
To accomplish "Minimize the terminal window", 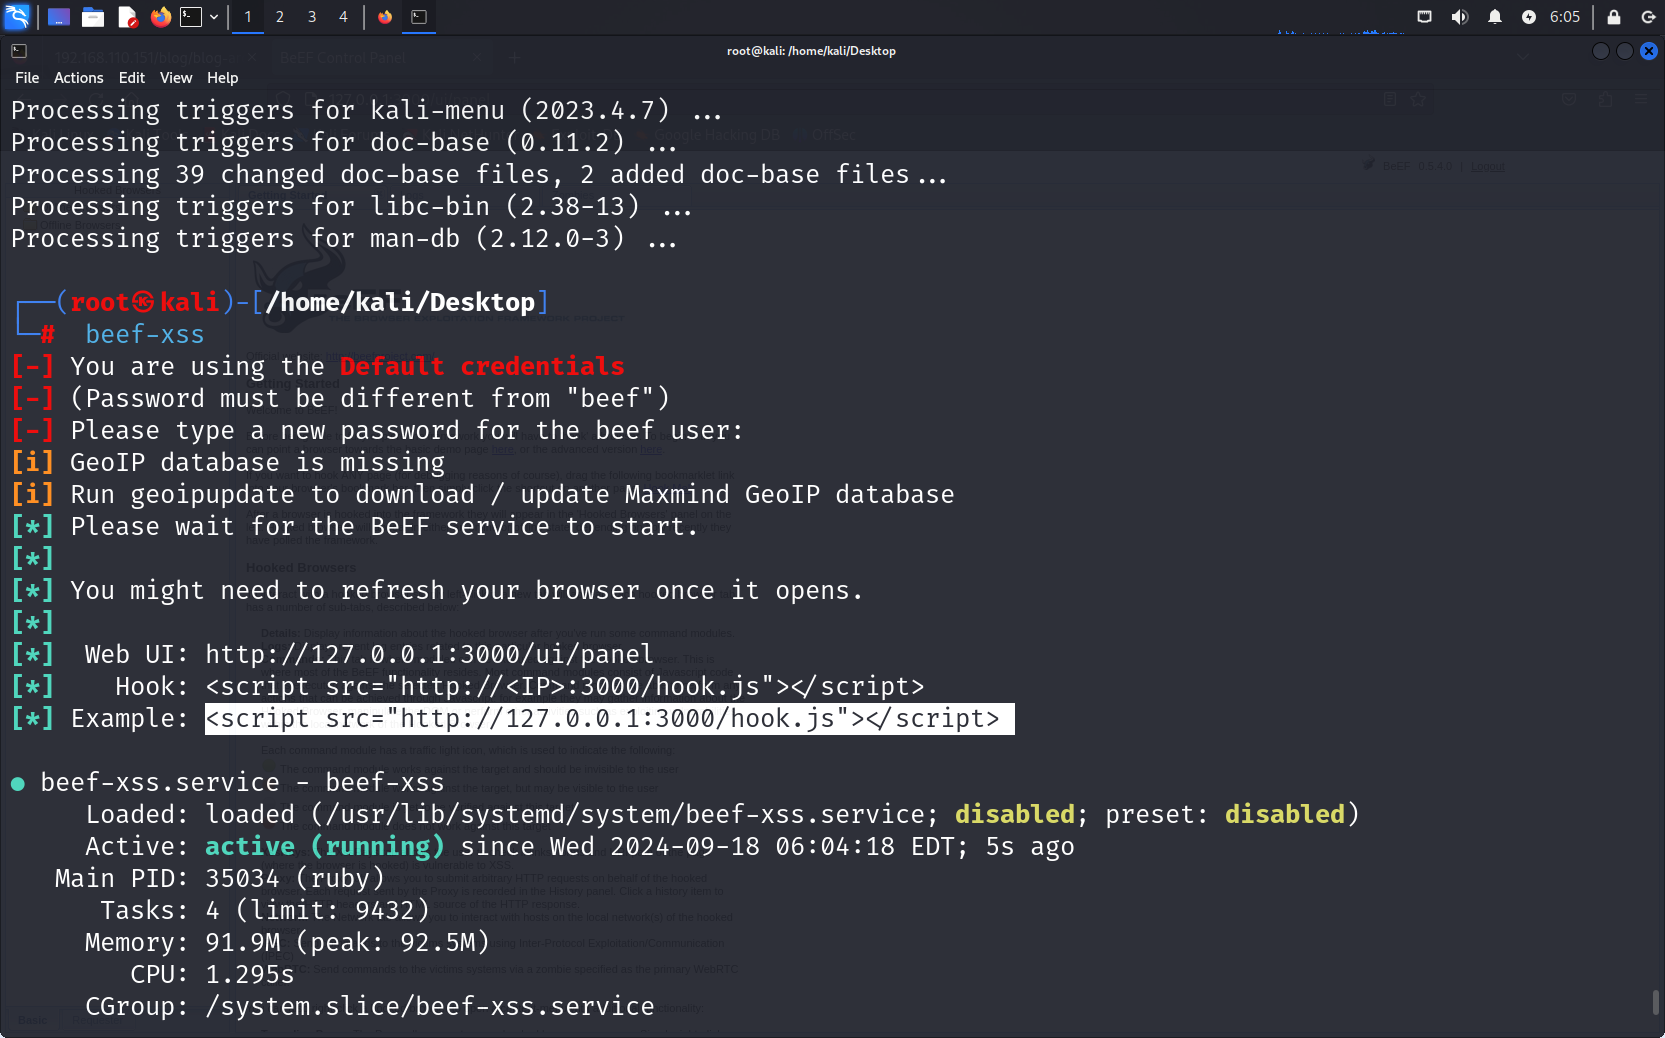I will coord(1601,51).
